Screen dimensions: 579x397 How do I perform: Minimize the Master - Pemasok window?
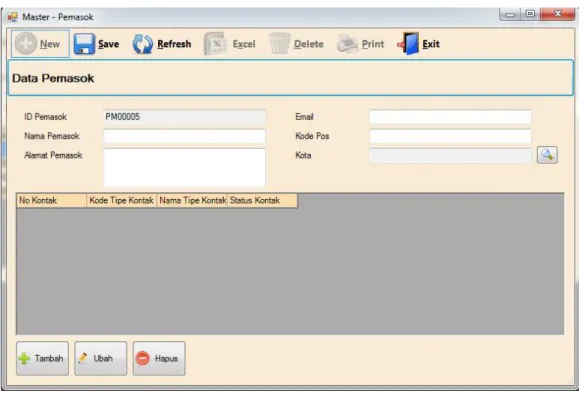point(510,14)
